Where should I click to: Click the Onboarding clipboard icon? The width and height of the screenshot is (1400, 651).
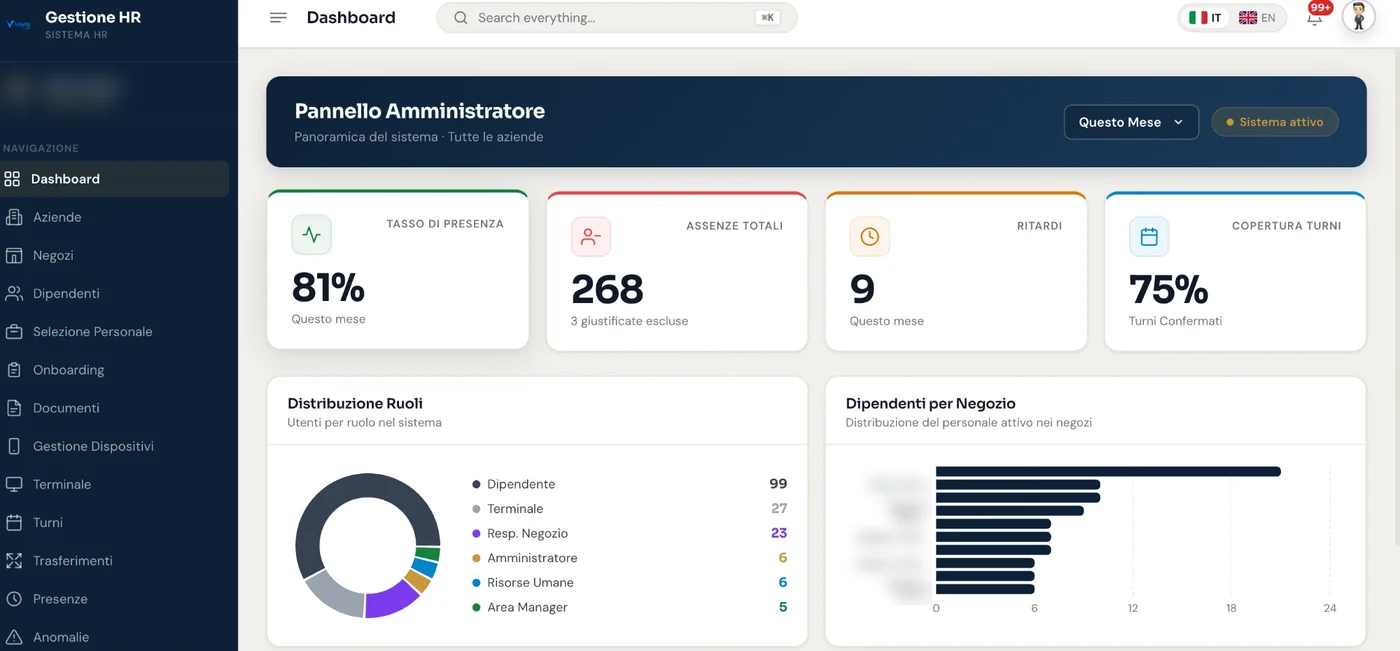pyautogui.click(x=14, y=370)
